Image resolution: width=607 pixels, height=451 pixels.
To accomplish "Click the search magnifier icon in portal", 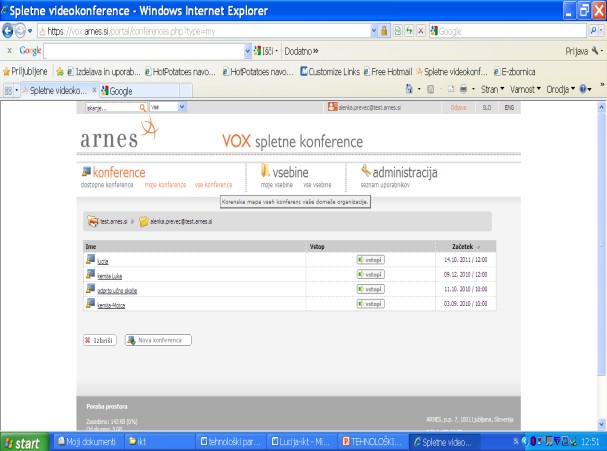I will pyautogui.click(x=142, y=106).
